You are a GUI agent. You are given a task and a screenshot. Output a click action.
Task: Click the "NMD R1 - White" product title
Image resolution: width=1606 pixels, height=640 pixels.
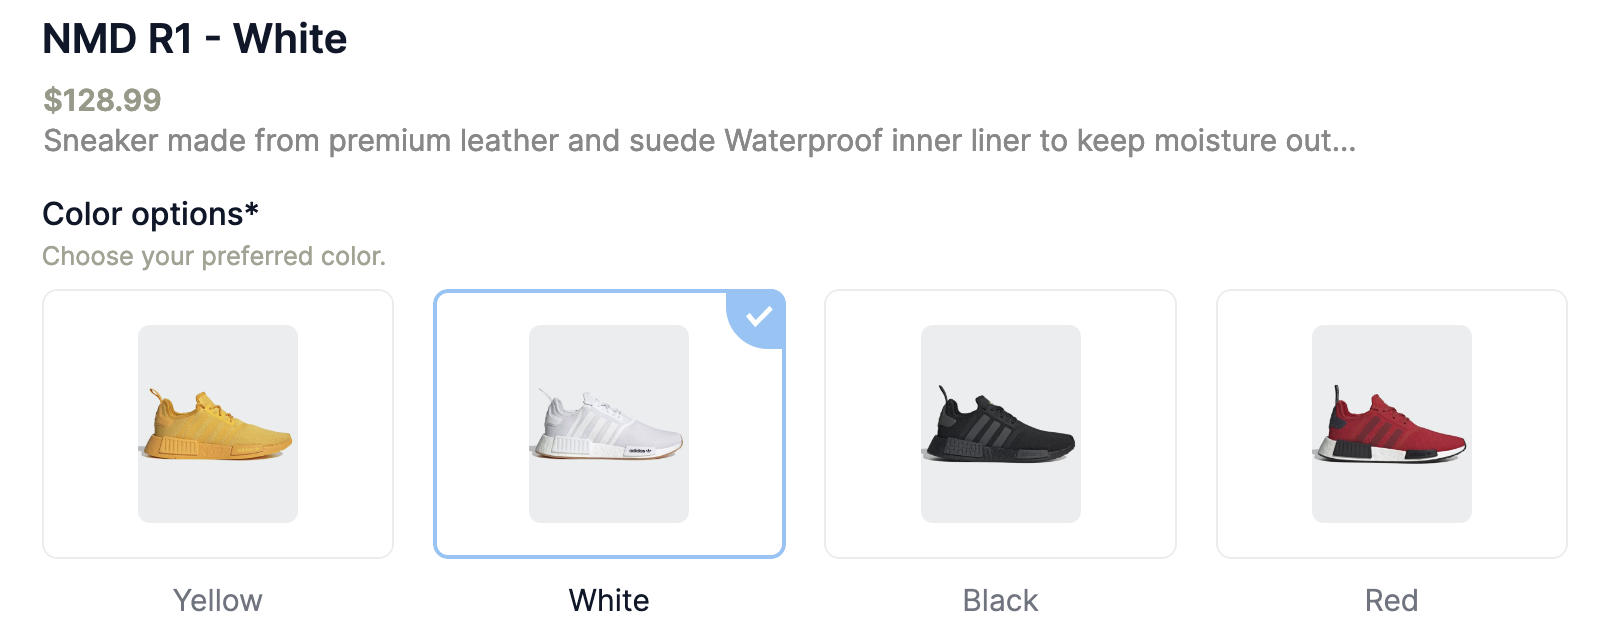pos(195,39)
